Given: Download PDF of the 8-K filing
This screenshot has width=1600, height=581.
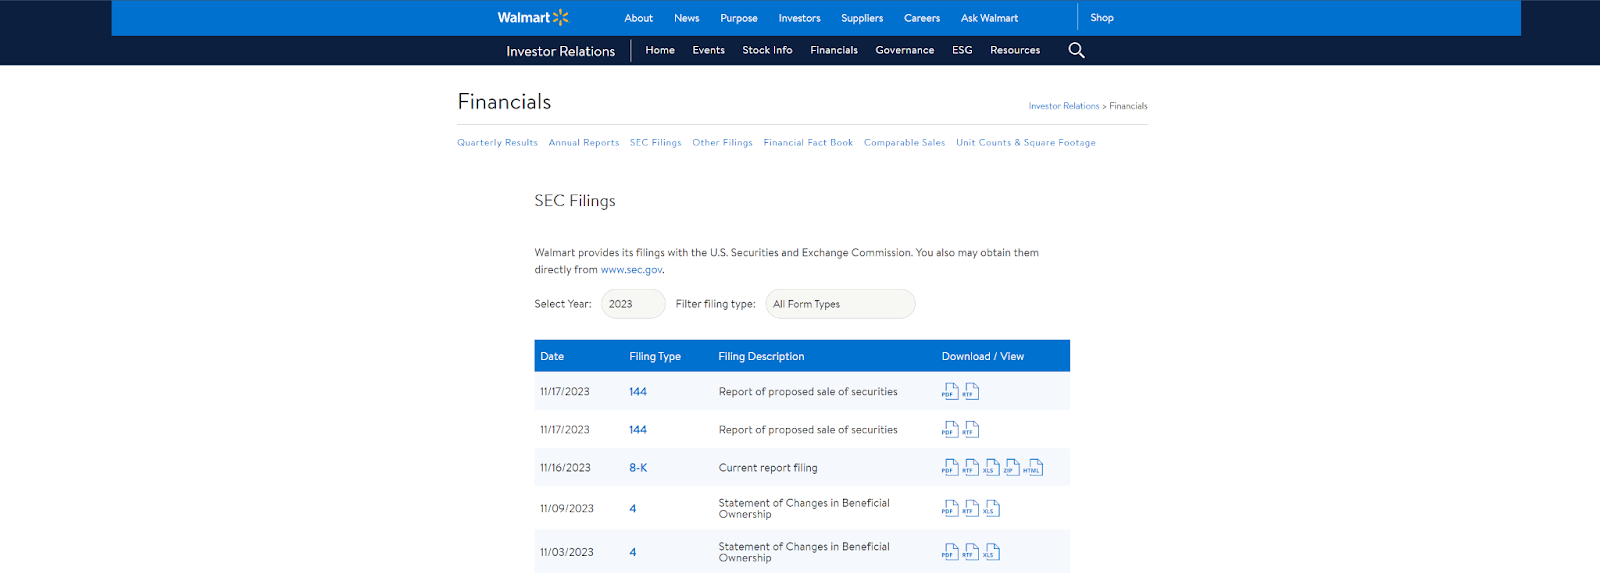Looking at the screenshot, I should [949, 468].
